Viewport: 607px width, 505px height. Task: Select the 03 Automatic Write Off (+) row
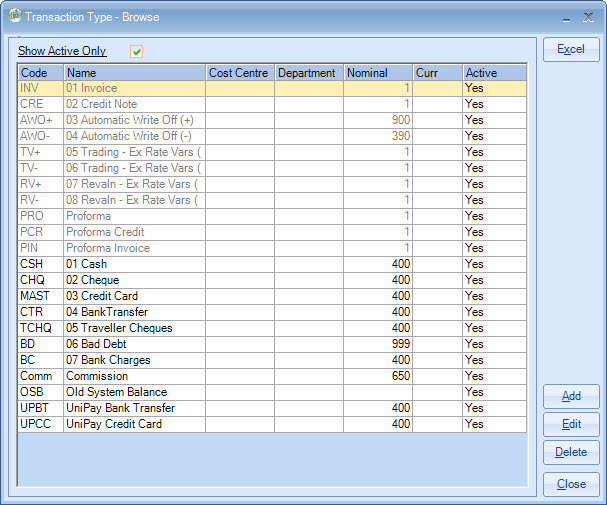point(272,120)
